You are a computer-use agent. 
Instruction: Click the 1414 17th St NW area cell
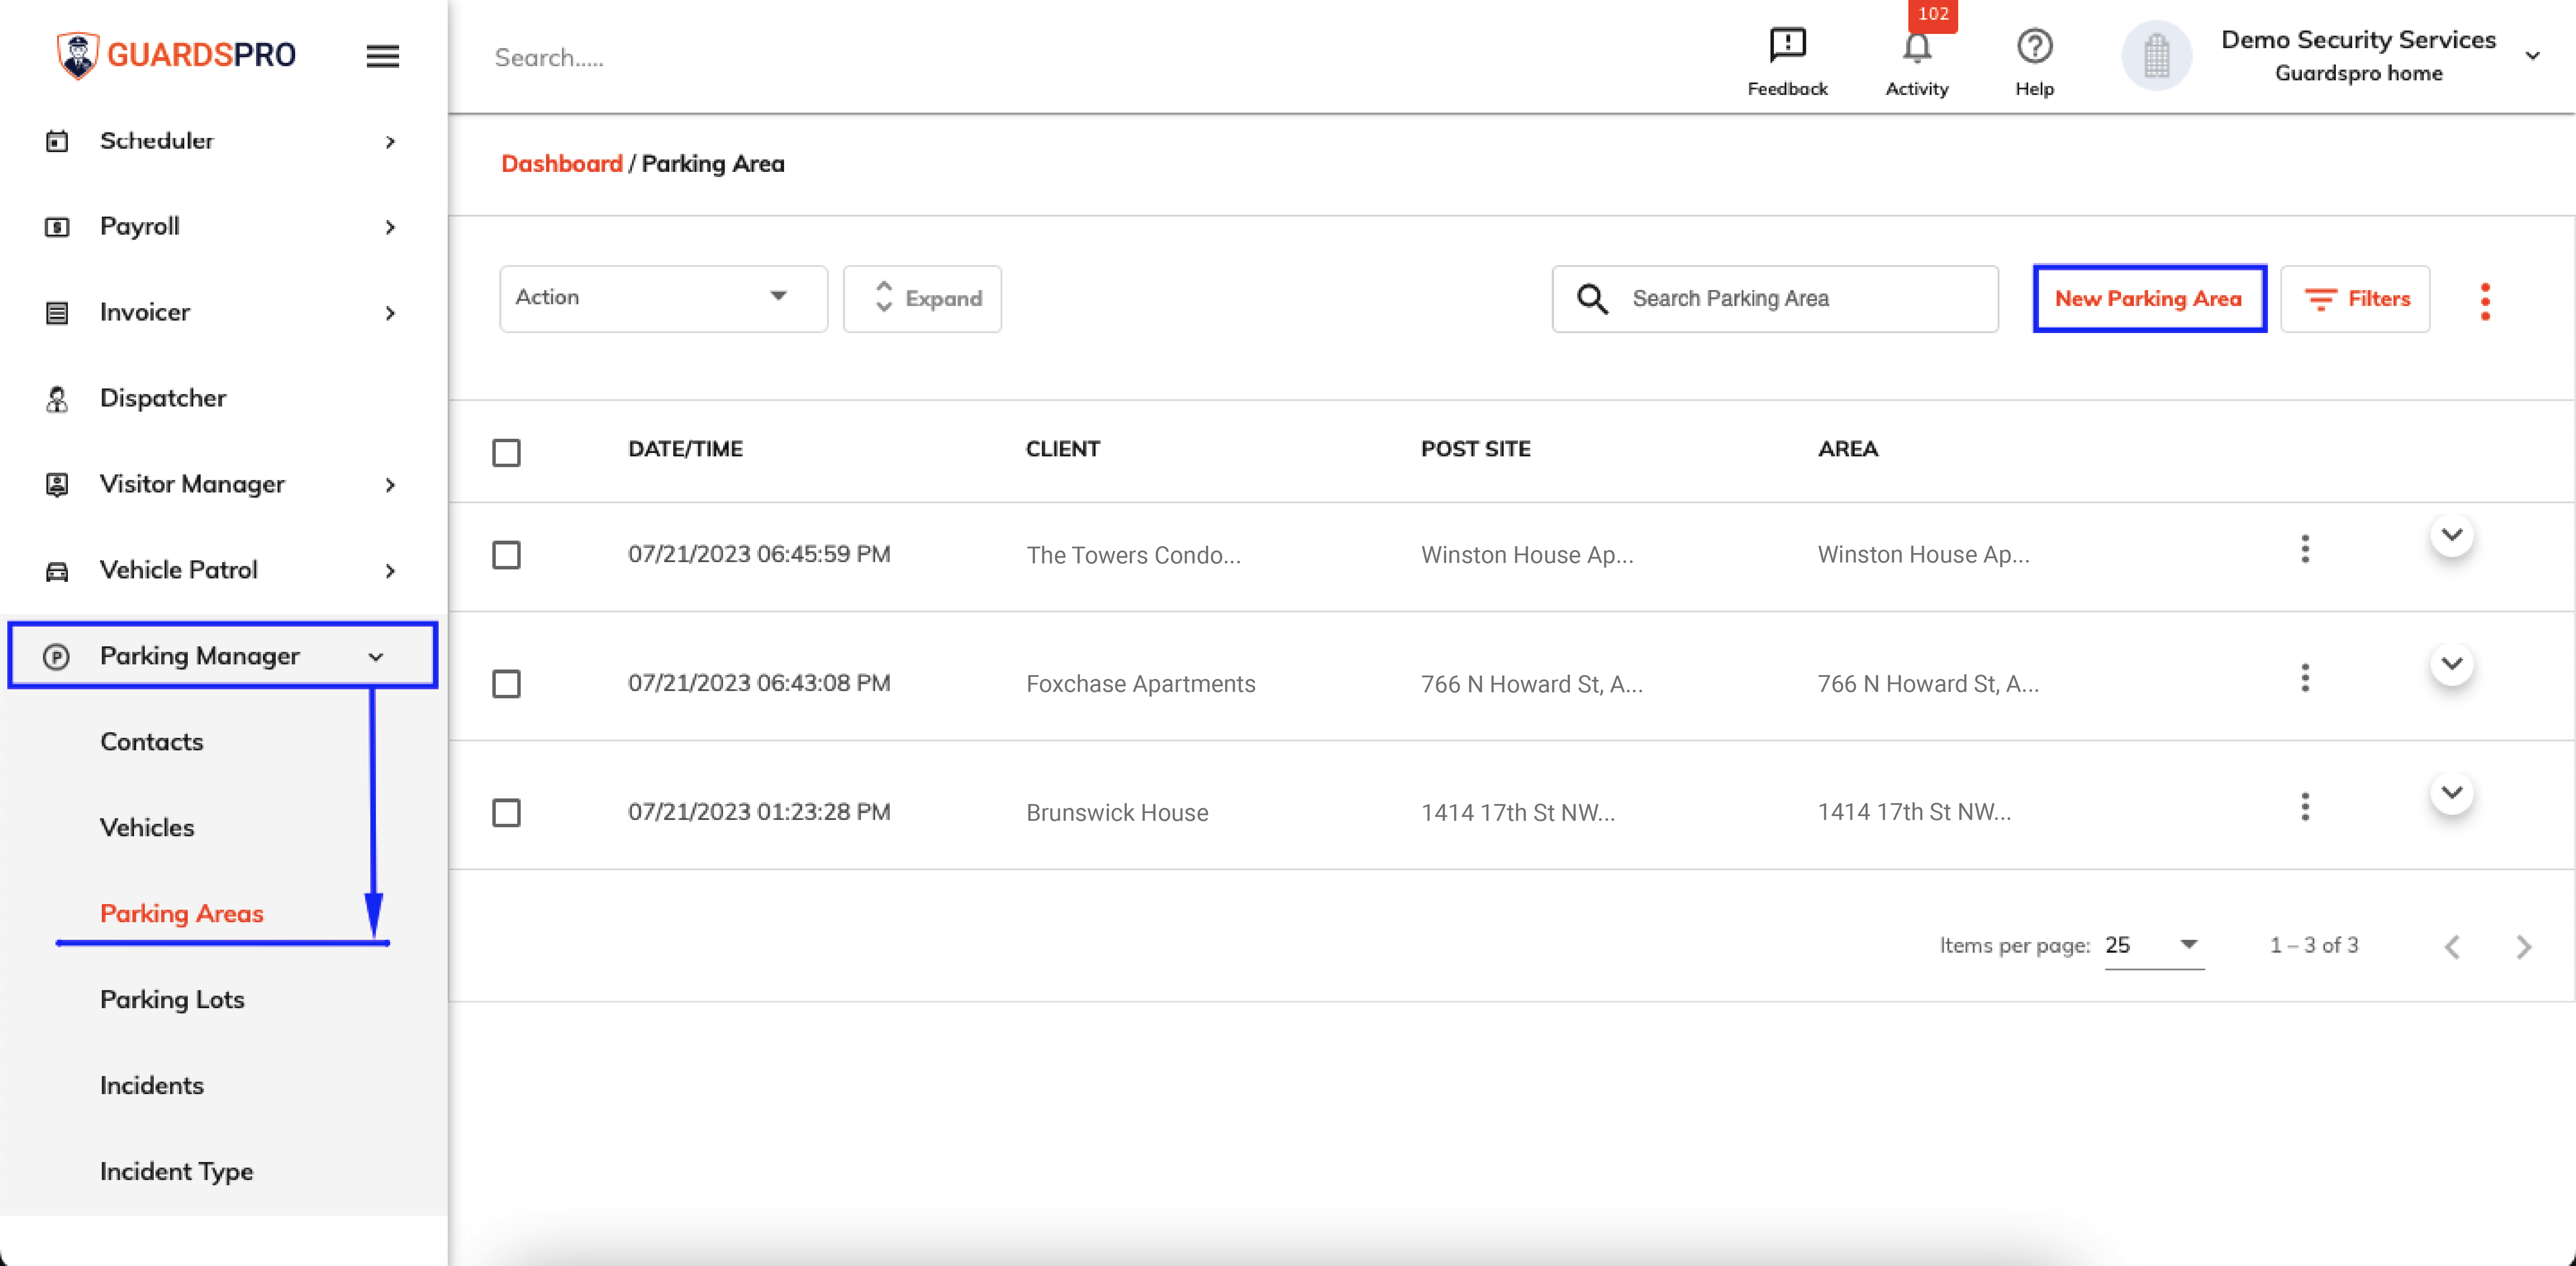tap(1914, 812)
